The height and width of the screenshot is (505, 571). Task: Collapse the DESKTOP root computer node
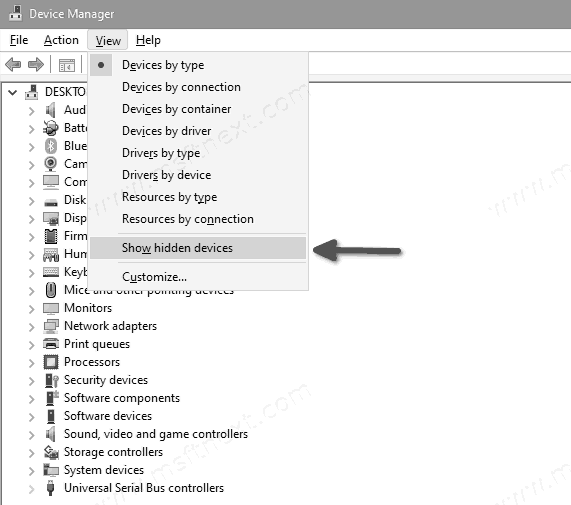coord(13,92)
